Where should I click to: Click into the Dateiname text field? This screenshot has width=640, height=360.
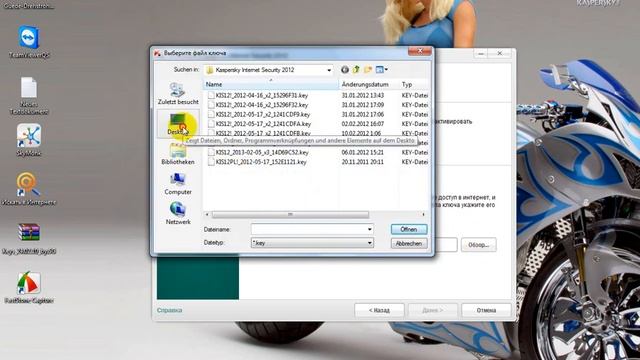click(309, 229)
